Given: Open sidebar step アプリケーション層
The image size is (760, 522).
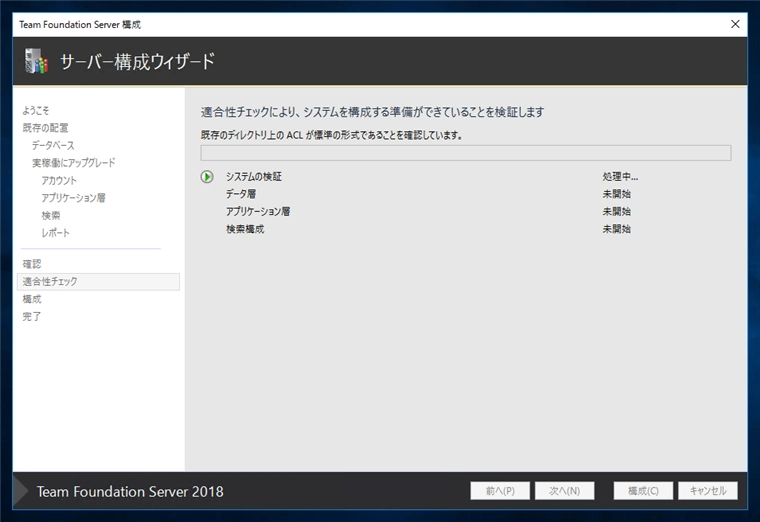Looking at the screenshot, I should [x=73, y=198].
